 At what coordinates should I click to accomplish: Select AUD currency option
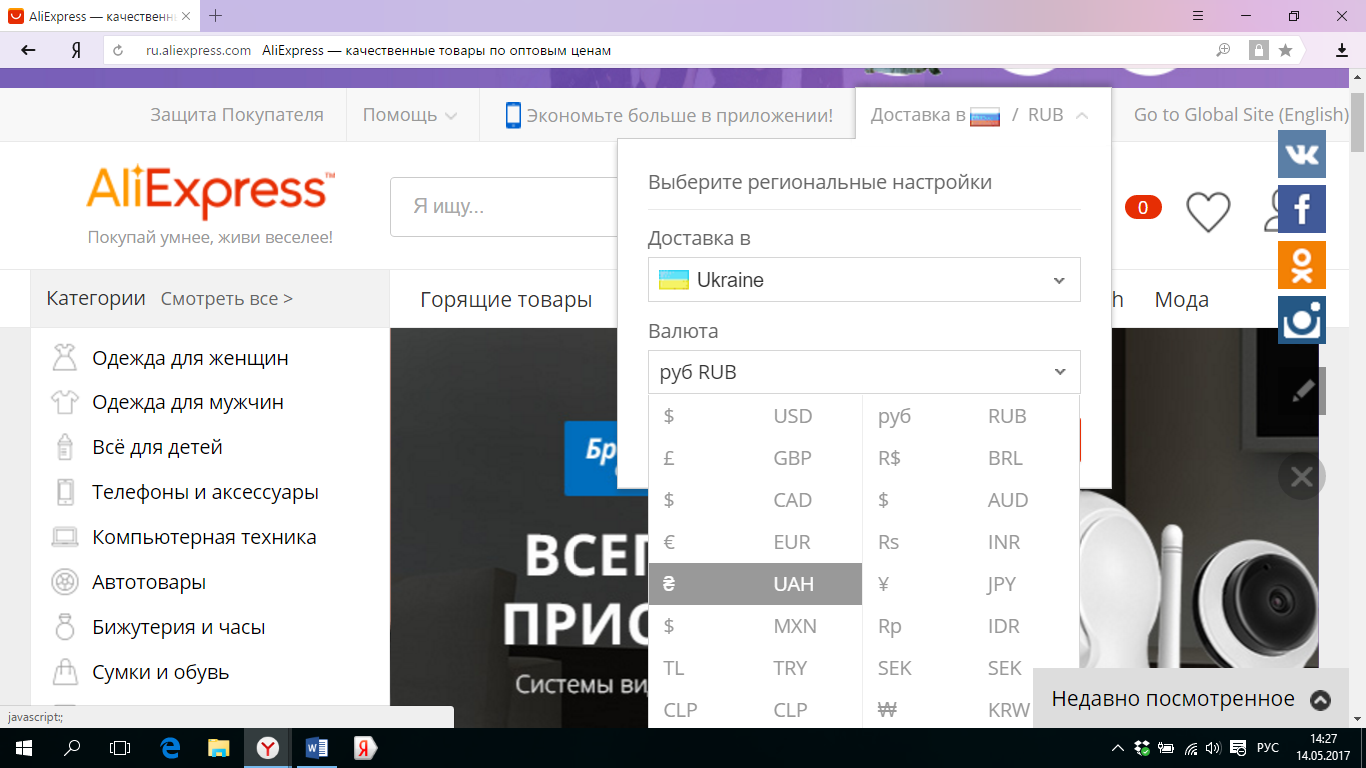point(971,500)
